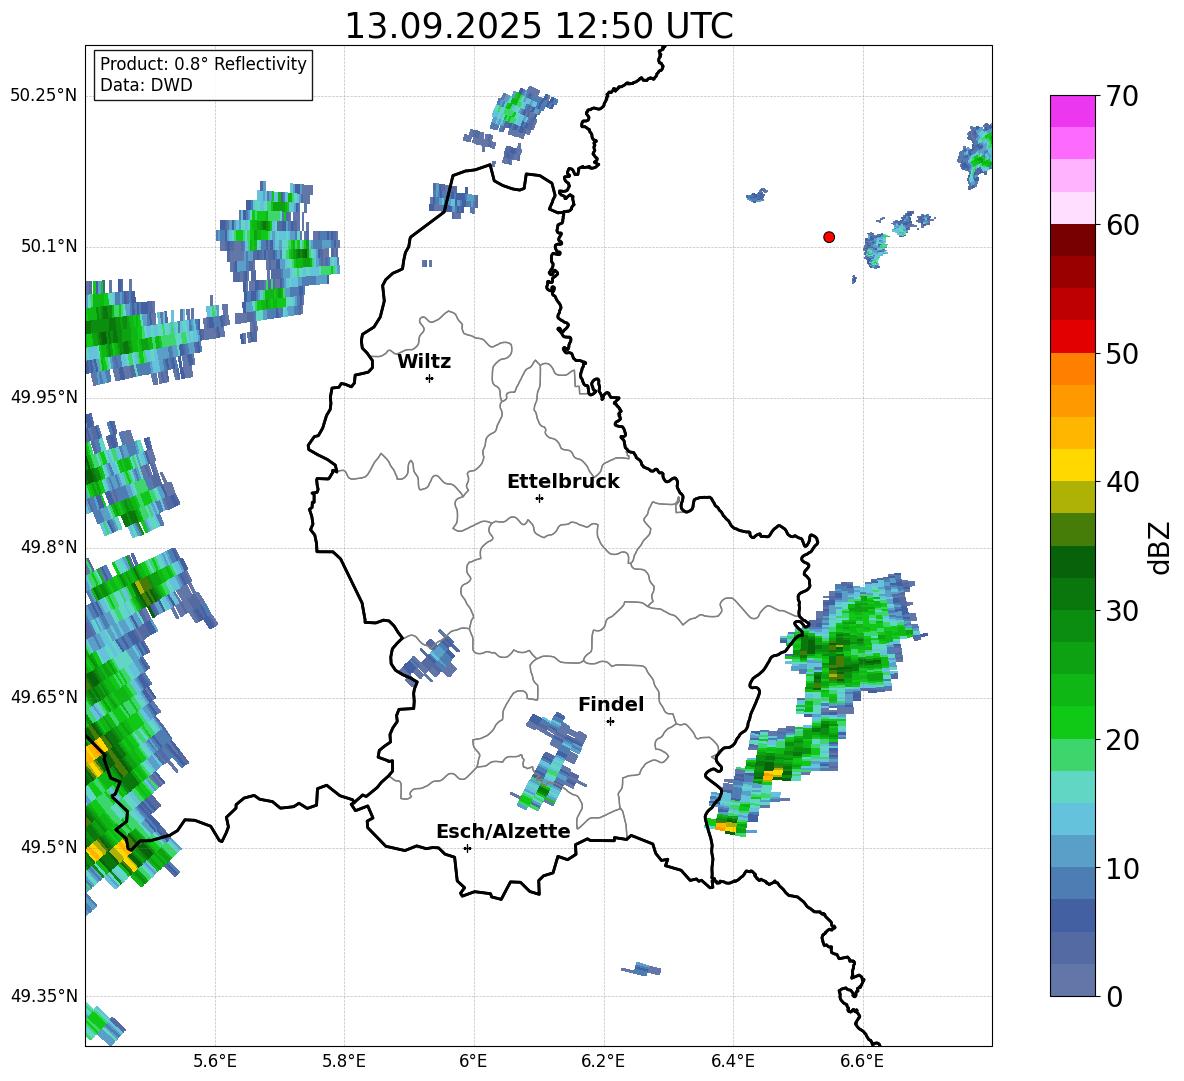The image size is (1184, 1081).
Task: Click the 60 value on colorbar
Action: click(1121, 225)
